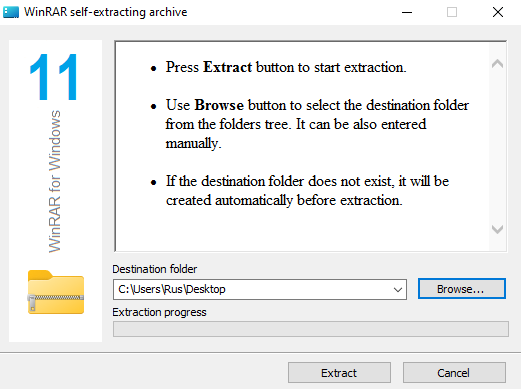
Task: Click the WinRAR title bar icon
Action: (x=11, y=12)
